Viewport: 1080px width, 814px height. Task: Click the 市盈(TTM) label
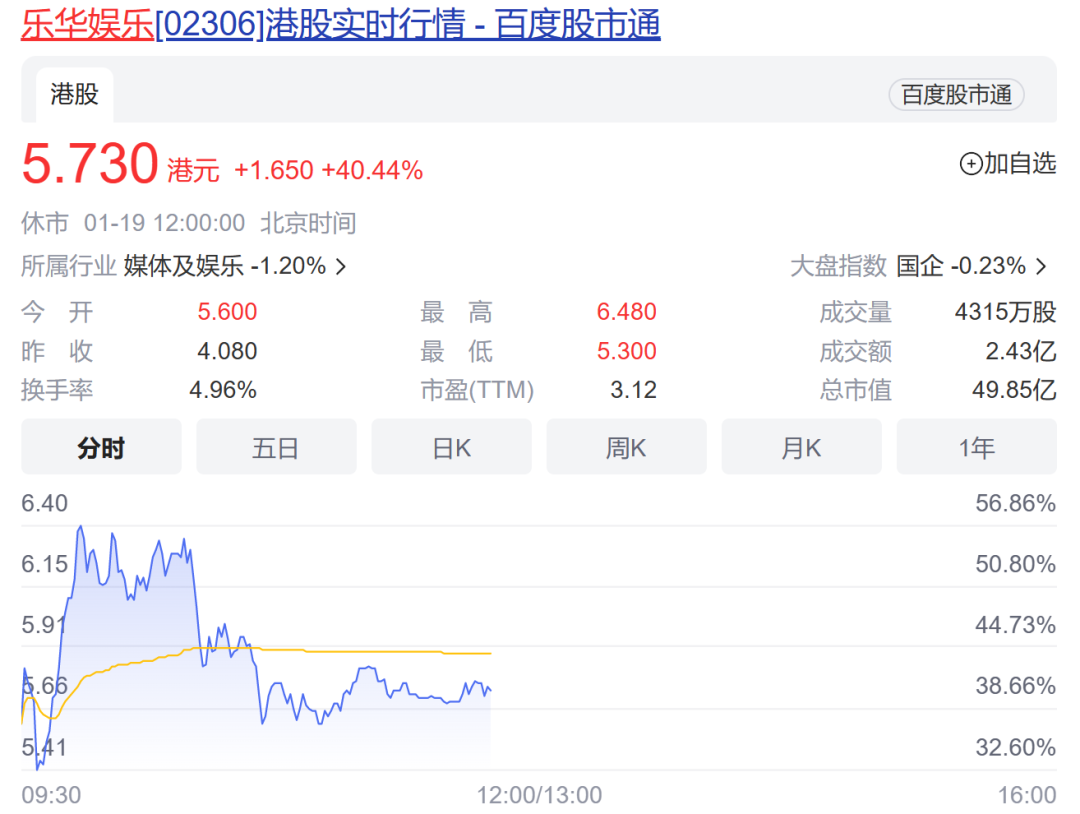(x=477, y=390)
